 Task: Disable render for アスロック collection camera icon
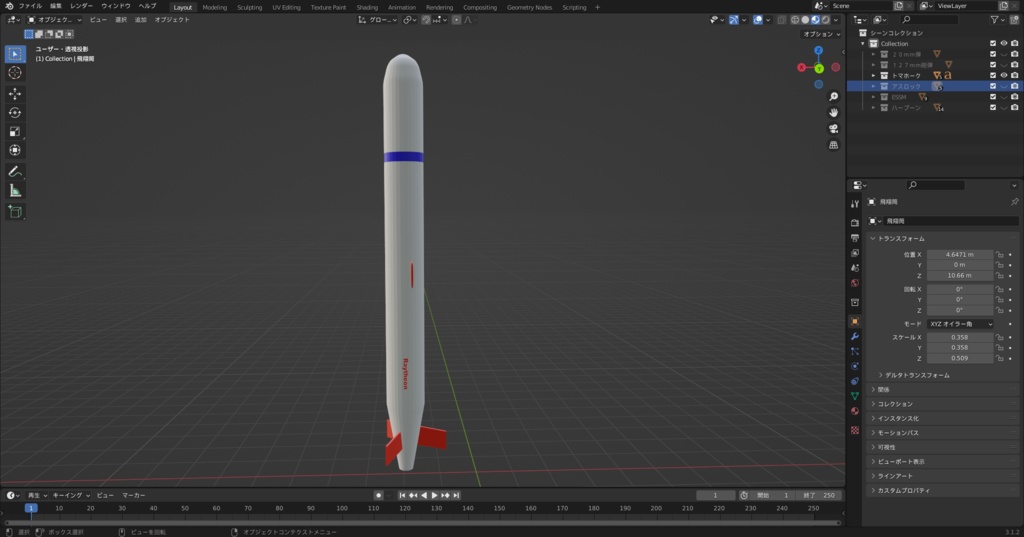1015,86
